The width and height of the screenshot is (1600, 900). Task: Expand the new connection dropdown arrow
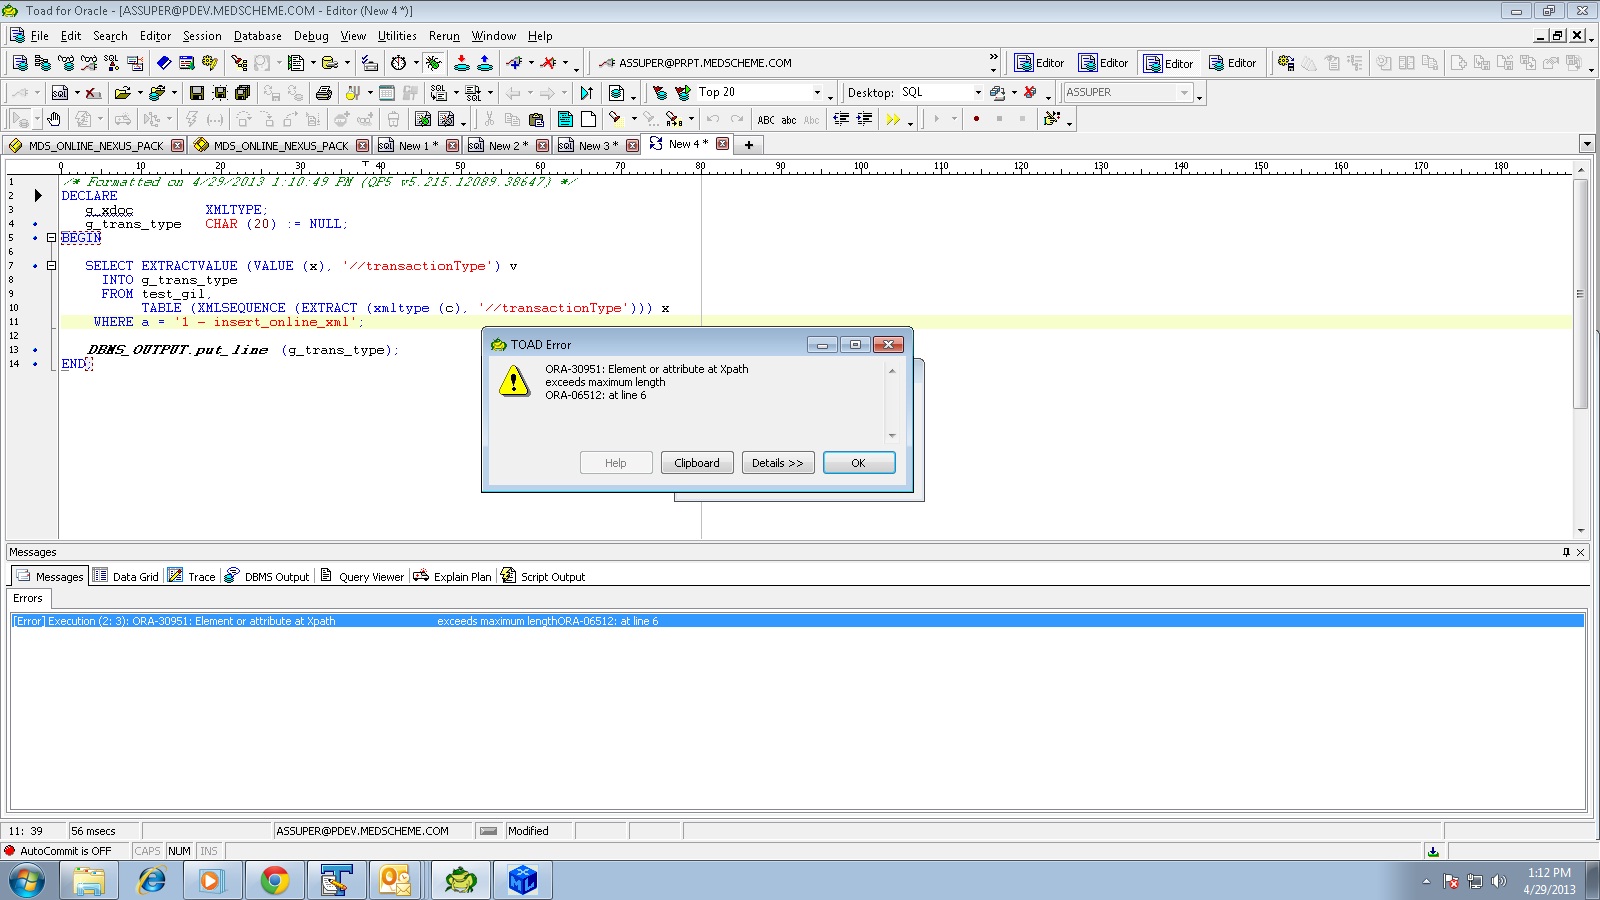click(x=531, y=63)
